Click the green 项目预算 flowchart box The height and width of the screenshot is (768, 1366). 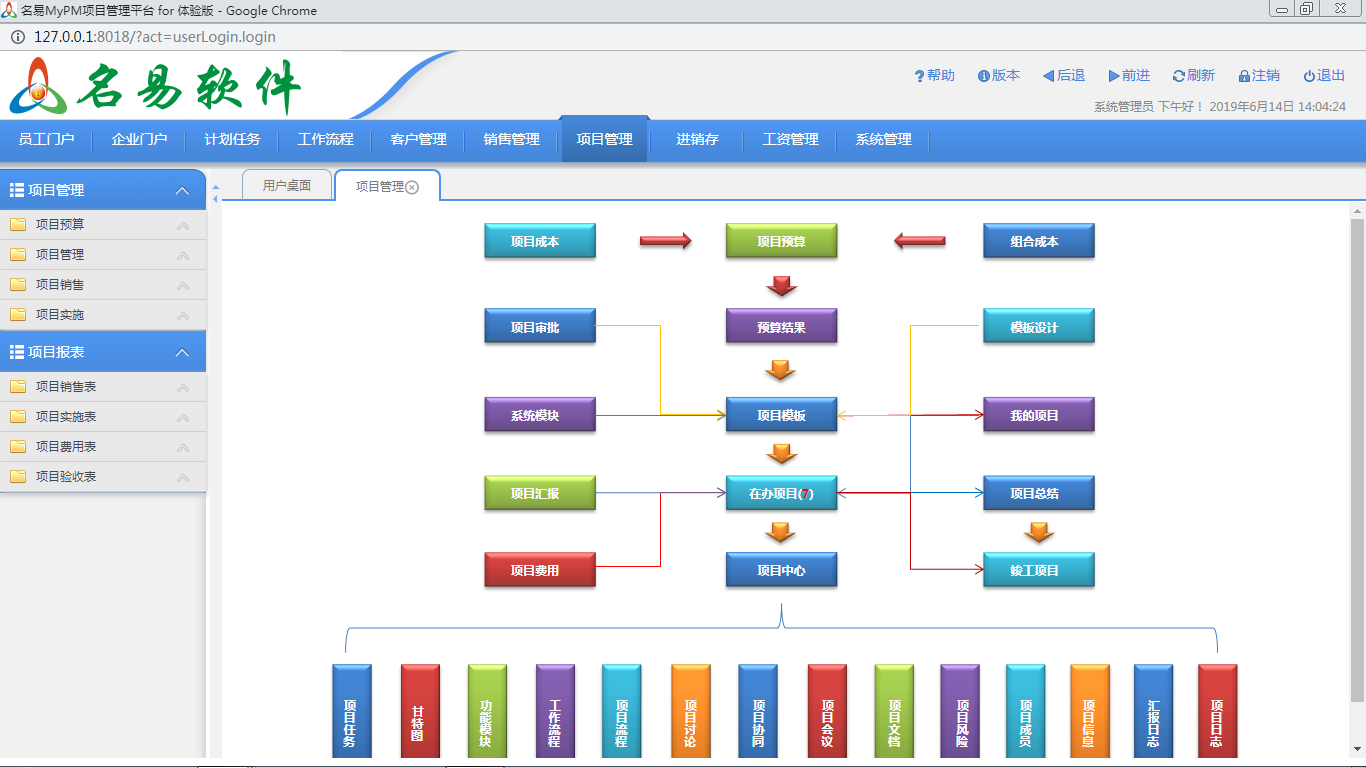click(781, 241)
